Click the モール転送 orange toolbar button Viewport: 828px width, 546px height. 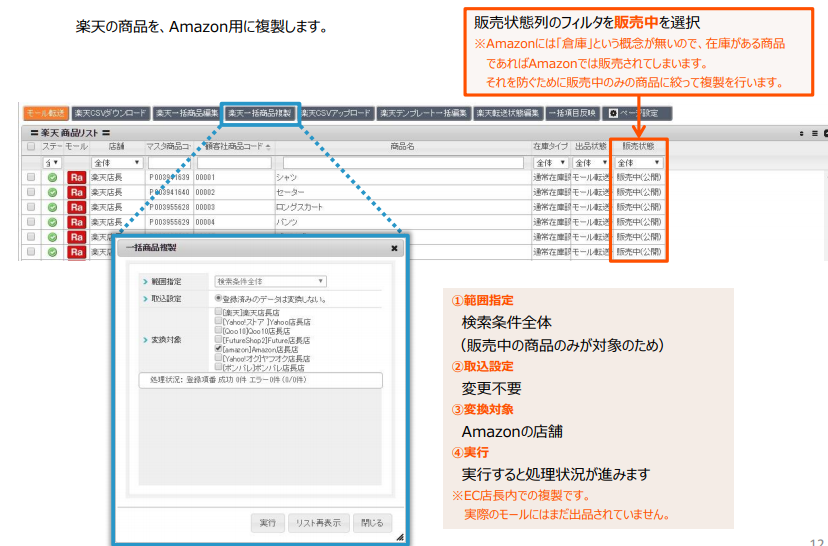[x=46, y=114]
